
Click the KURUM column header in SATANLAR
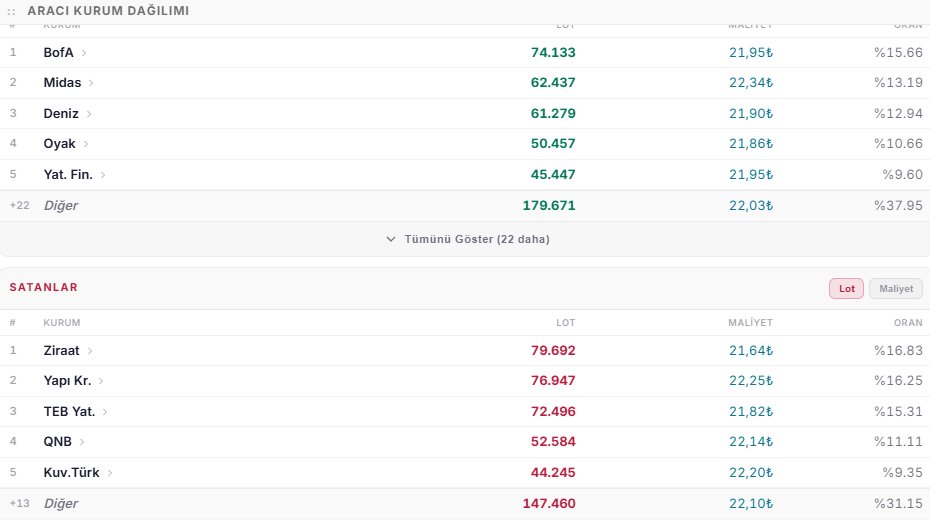[x=62, y=323]
